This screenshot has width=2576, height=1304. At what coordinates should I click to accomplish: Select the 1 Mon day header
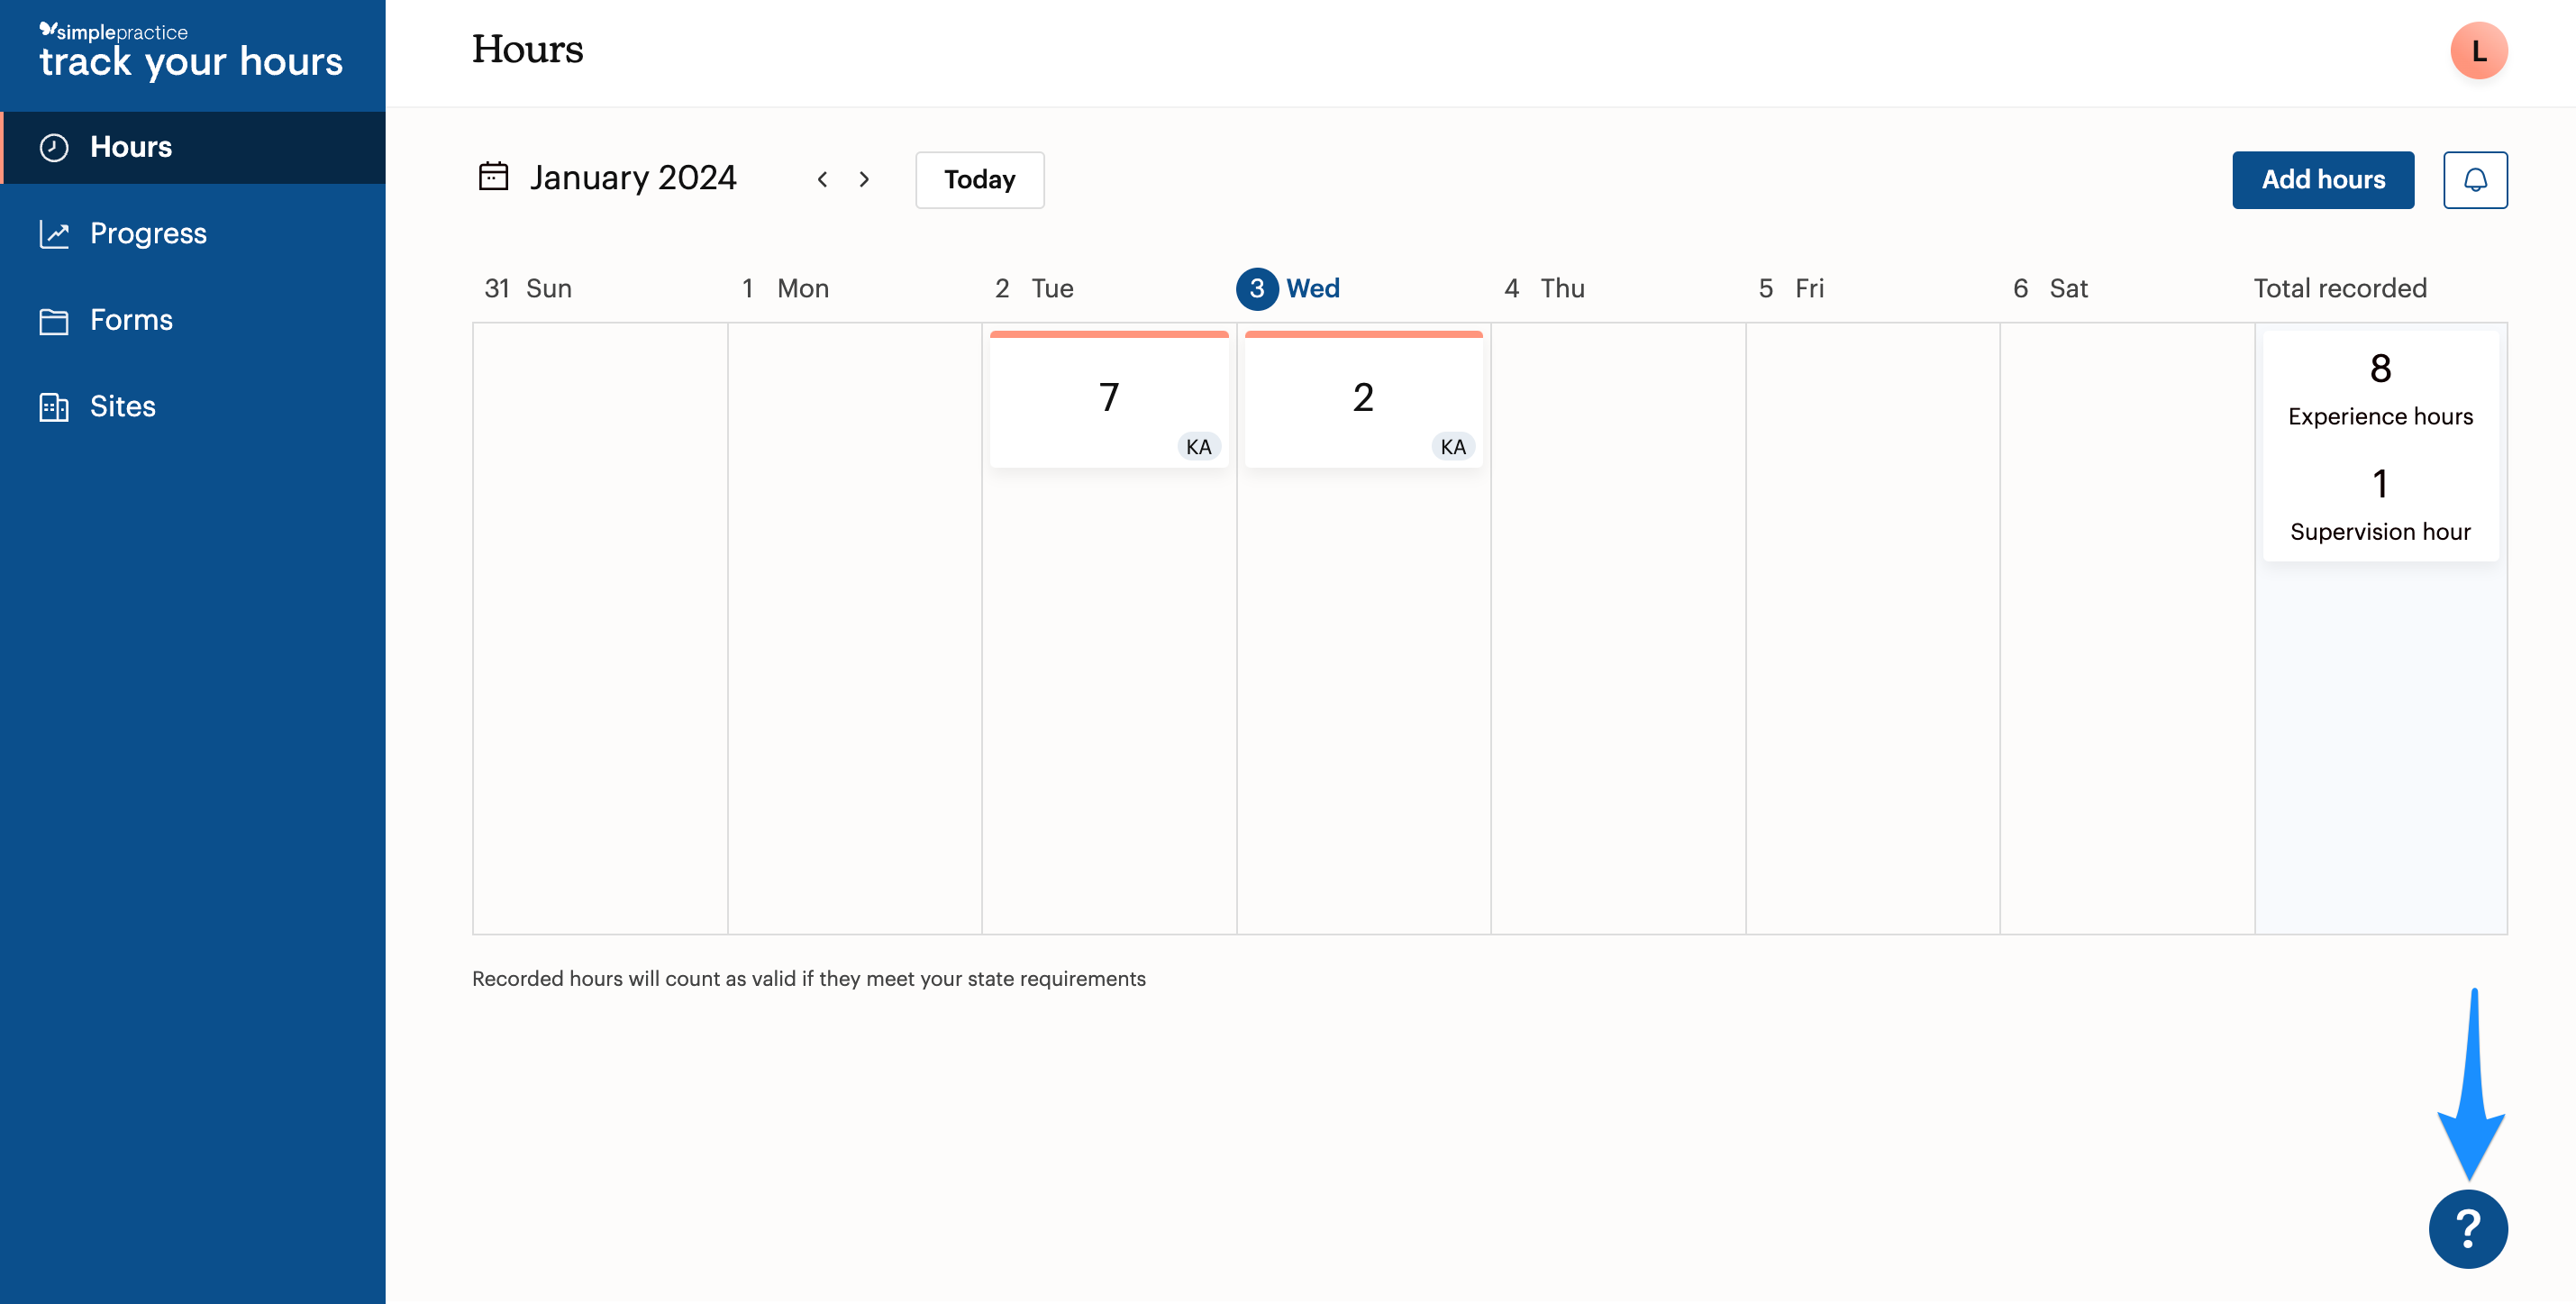point(785,289)
